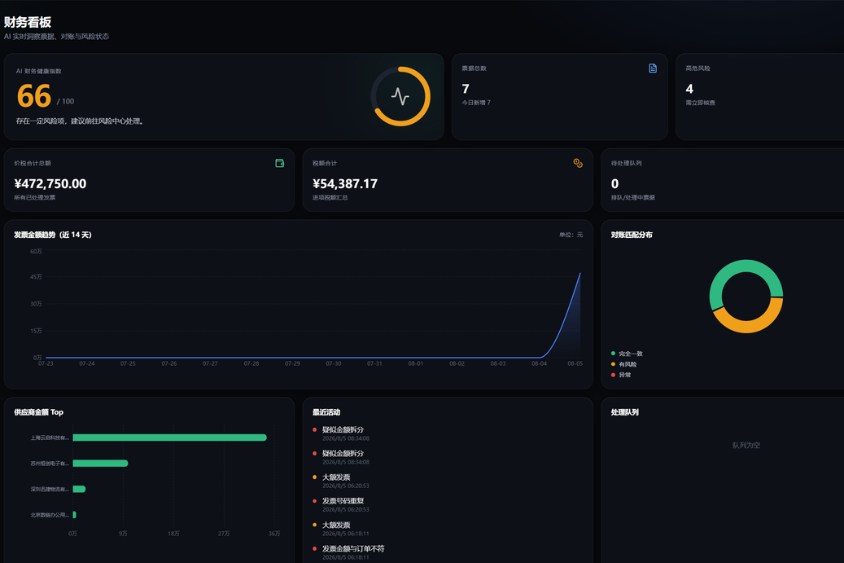This screenshot has height=563, width=844.
Task: Click the heartbeat pulse icon in health gauge
Action: pyautogui.click(x=400, y=96)
